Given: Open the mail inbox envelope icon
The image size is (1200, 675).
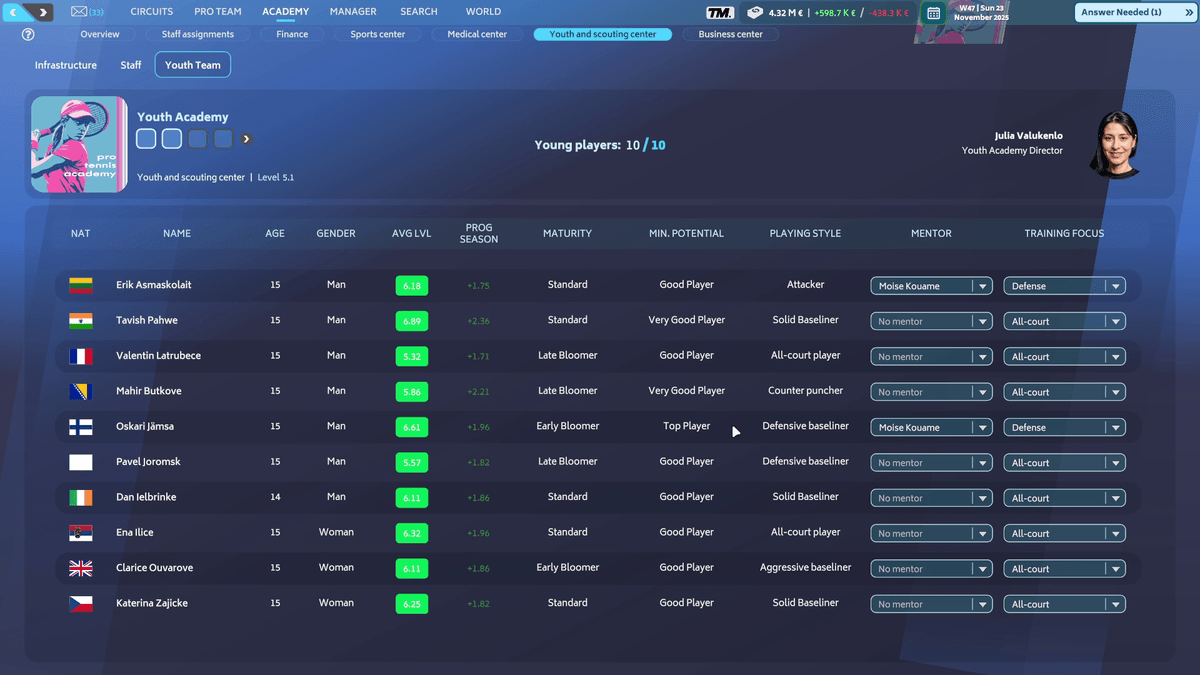Looking at the screenshot, I should tap(79, 12).
